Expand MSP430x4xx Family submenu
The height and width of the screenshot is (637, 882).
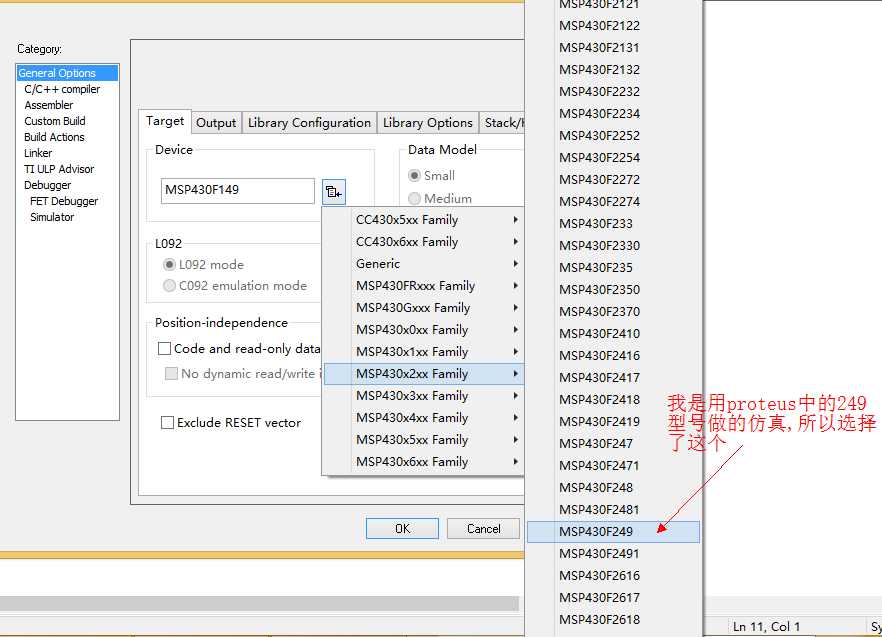click(424, 418)
